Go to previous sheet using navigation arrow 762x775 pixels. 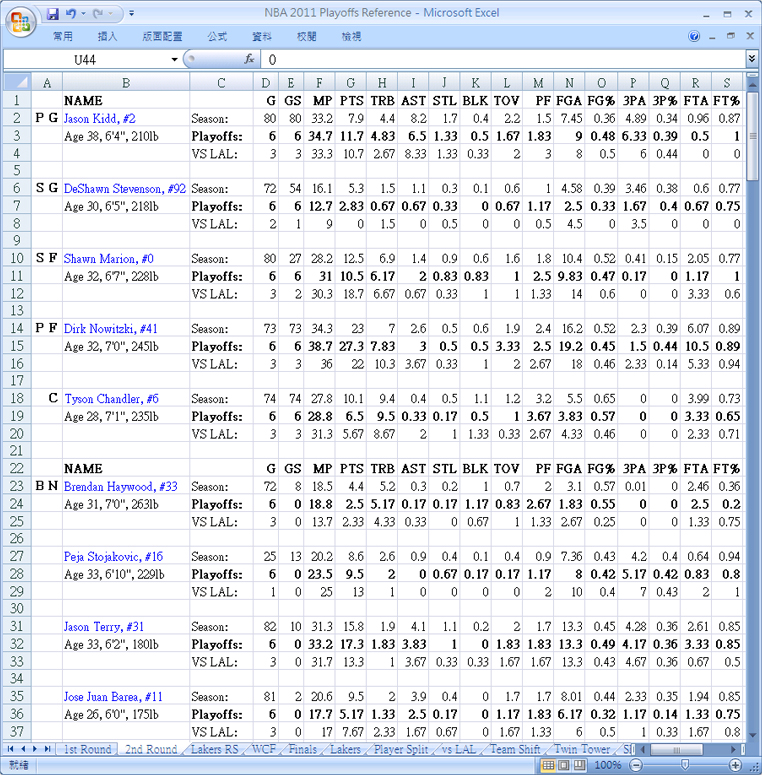tap(23, 749)
